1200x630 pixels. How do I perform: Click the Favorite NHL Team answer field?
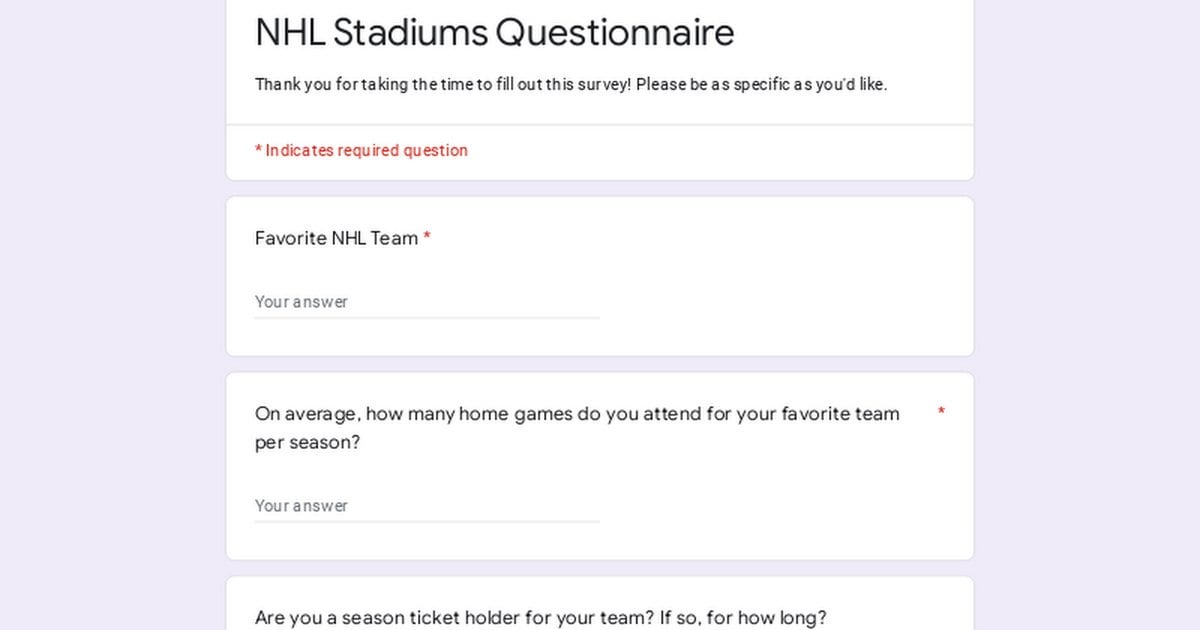coord(427,302)
